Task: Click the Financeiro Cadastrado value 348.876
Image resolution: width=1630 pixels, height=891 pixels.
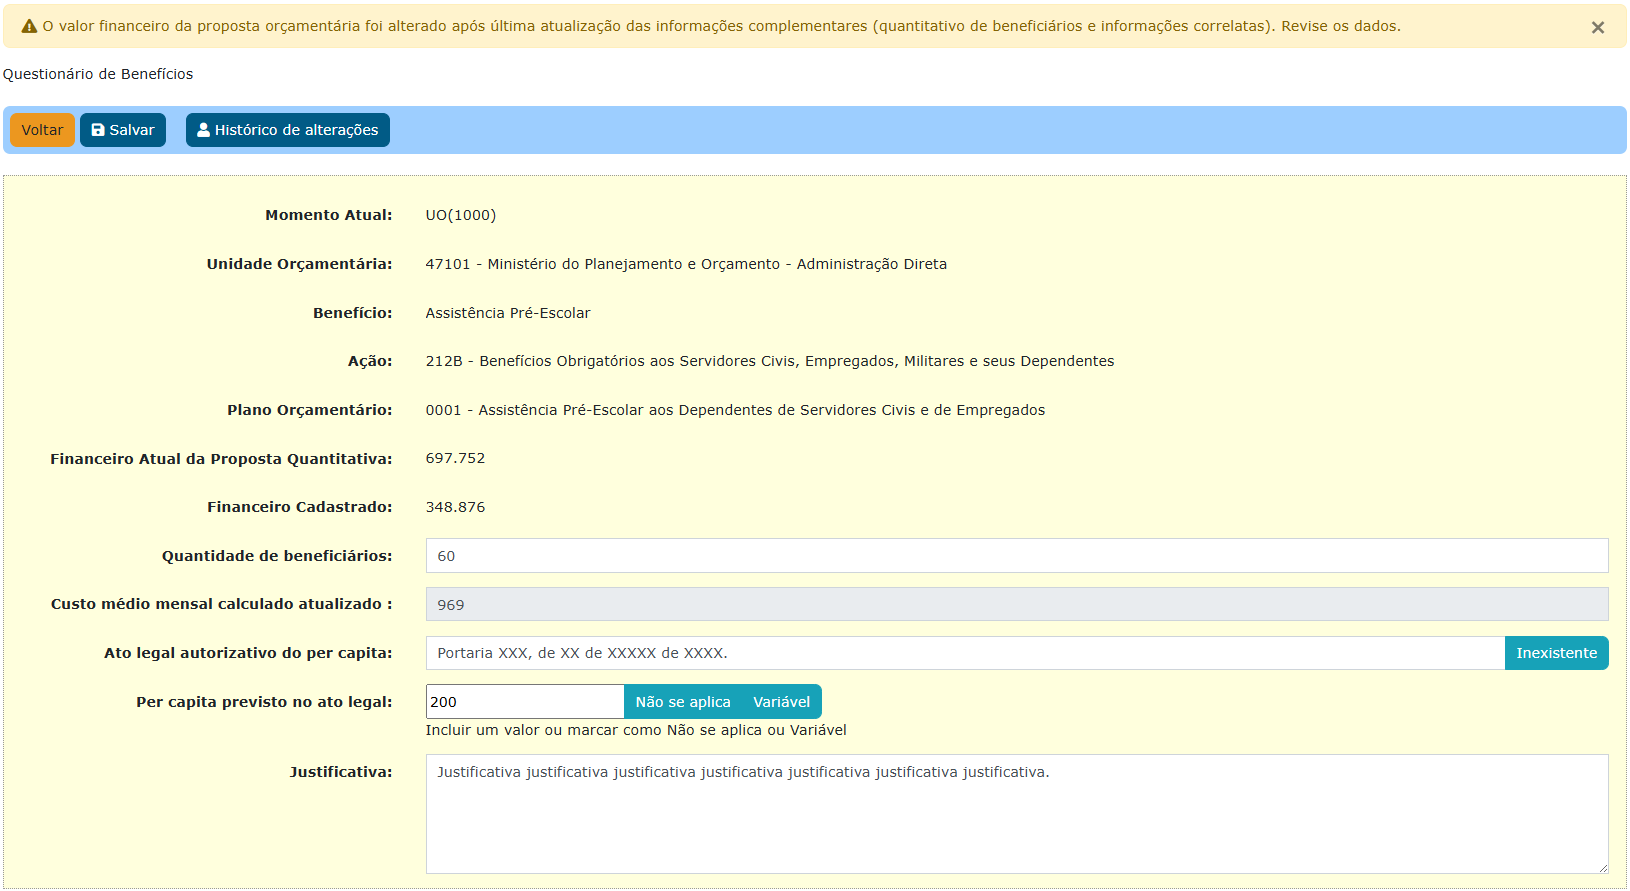Action: tap(455, 507)
